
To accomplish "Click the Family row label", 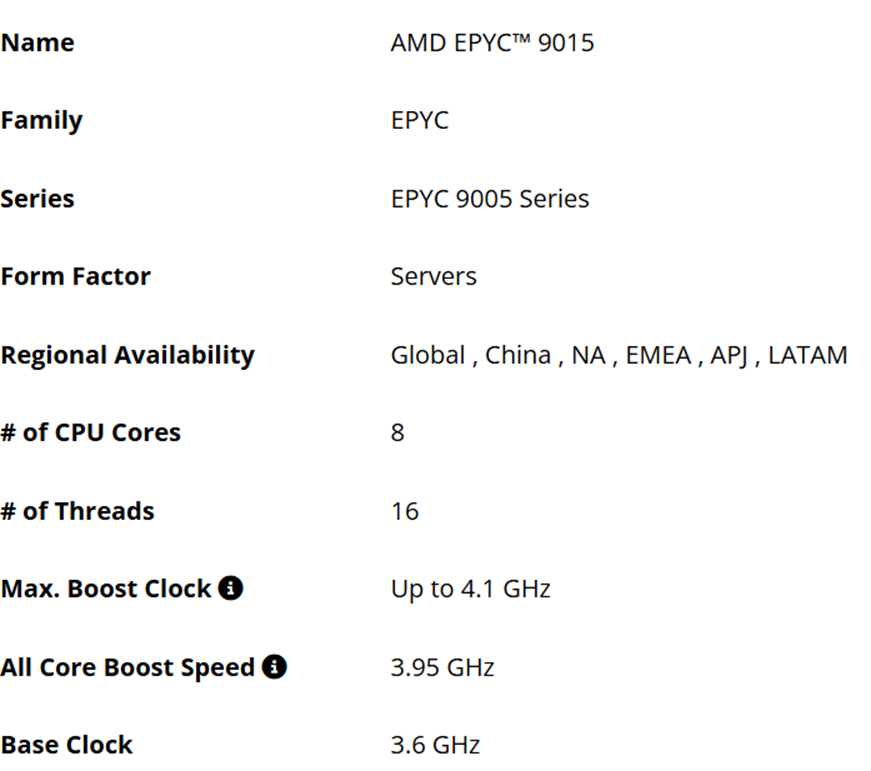I will click(x=41, y=121).
